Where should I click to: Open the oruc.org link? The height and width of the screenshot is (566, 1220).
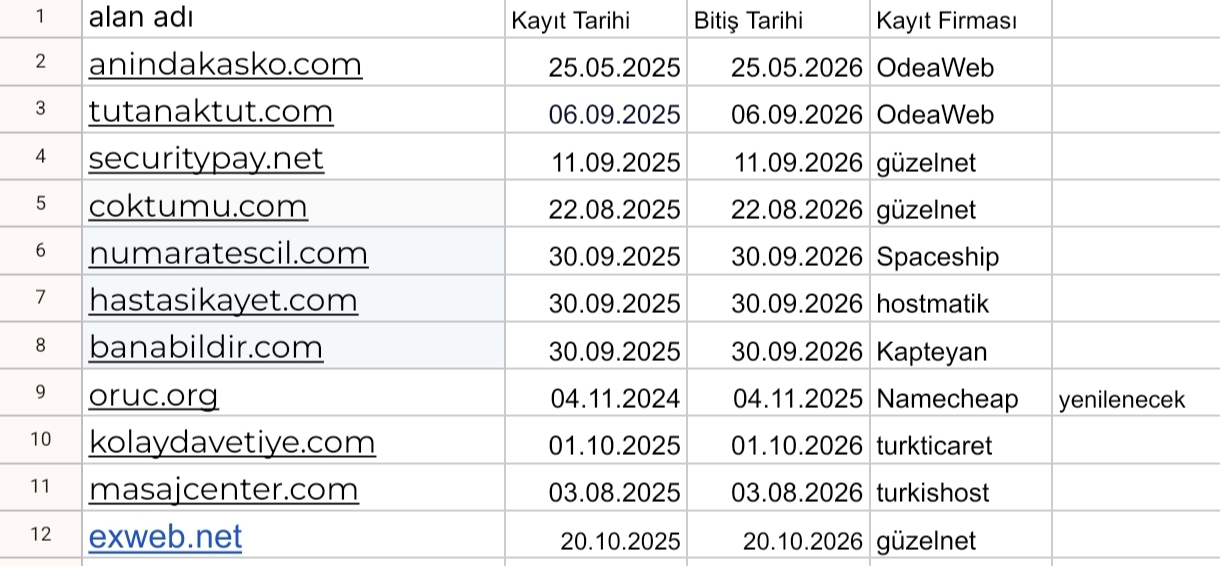tap(153, 395)
